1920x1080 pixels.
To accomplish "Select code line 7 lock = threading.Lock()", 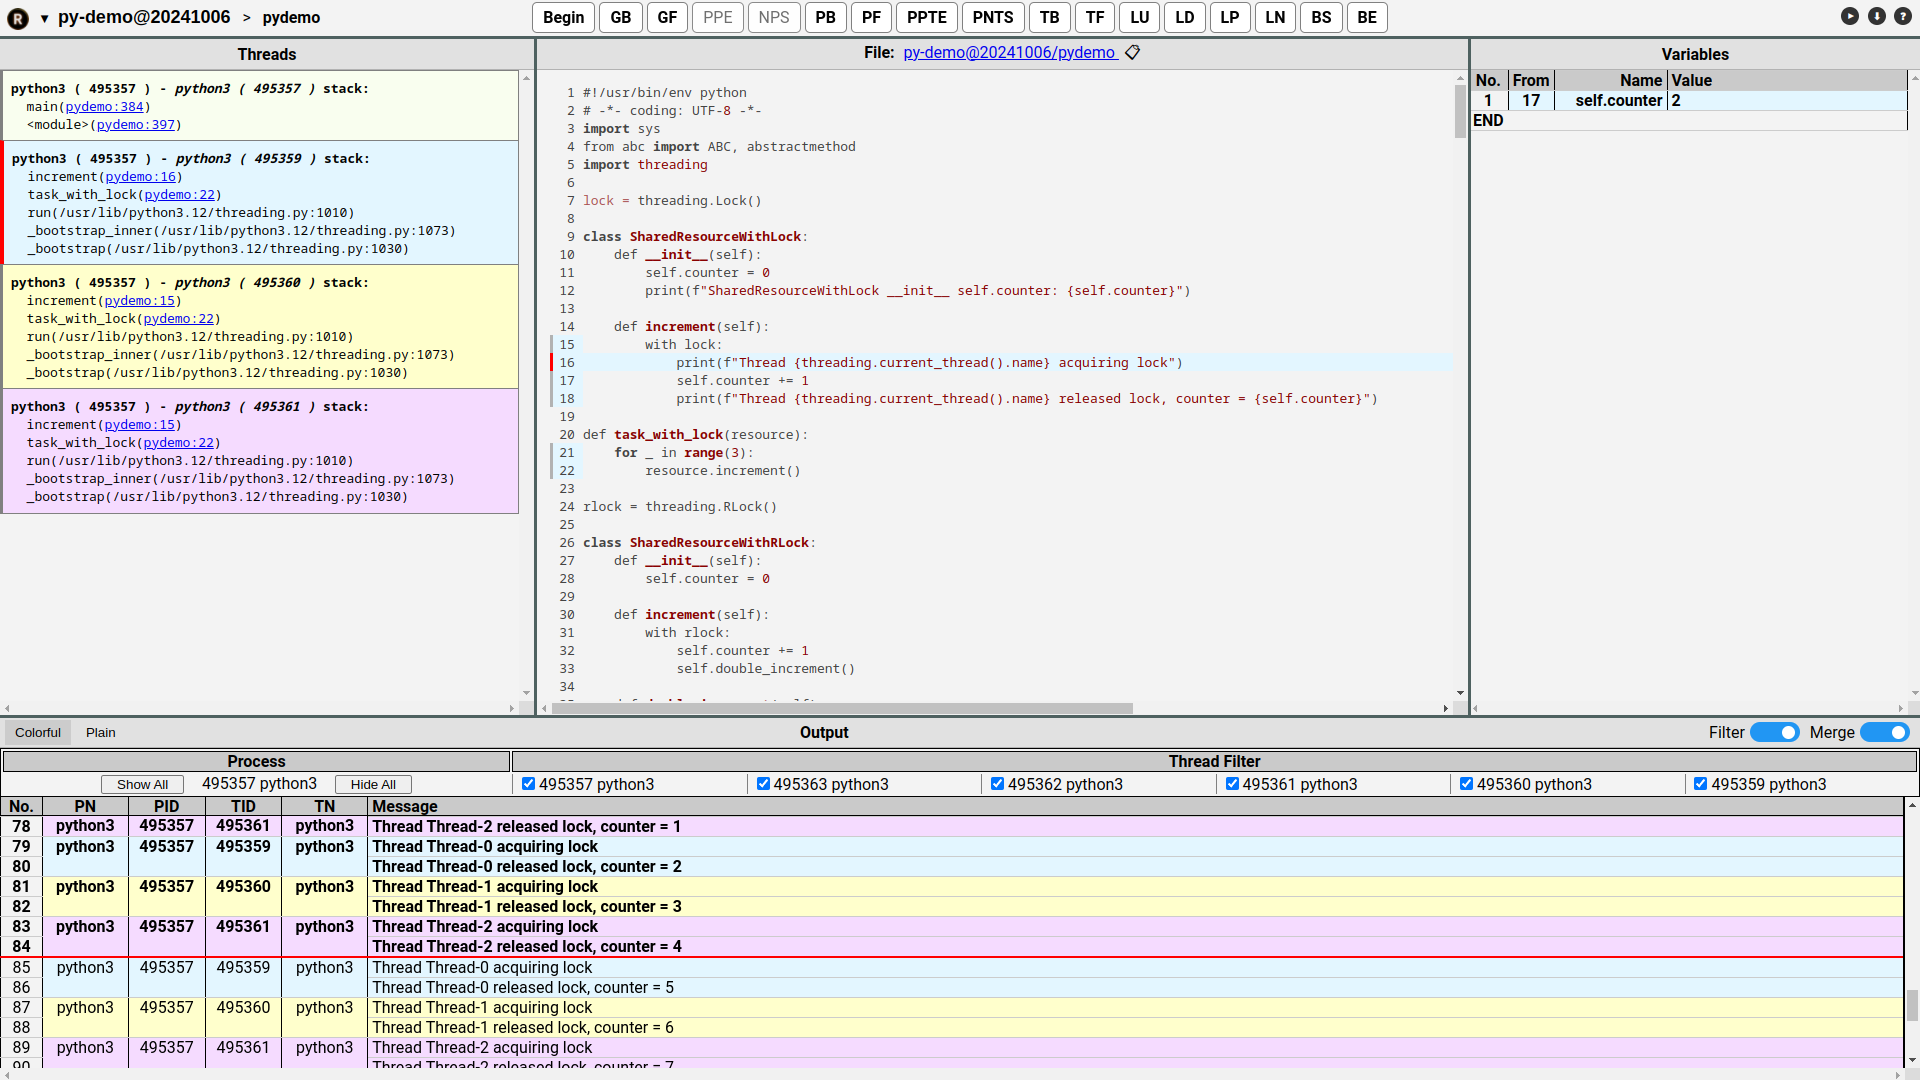I will pyautogui.click(x=672, y=201).
